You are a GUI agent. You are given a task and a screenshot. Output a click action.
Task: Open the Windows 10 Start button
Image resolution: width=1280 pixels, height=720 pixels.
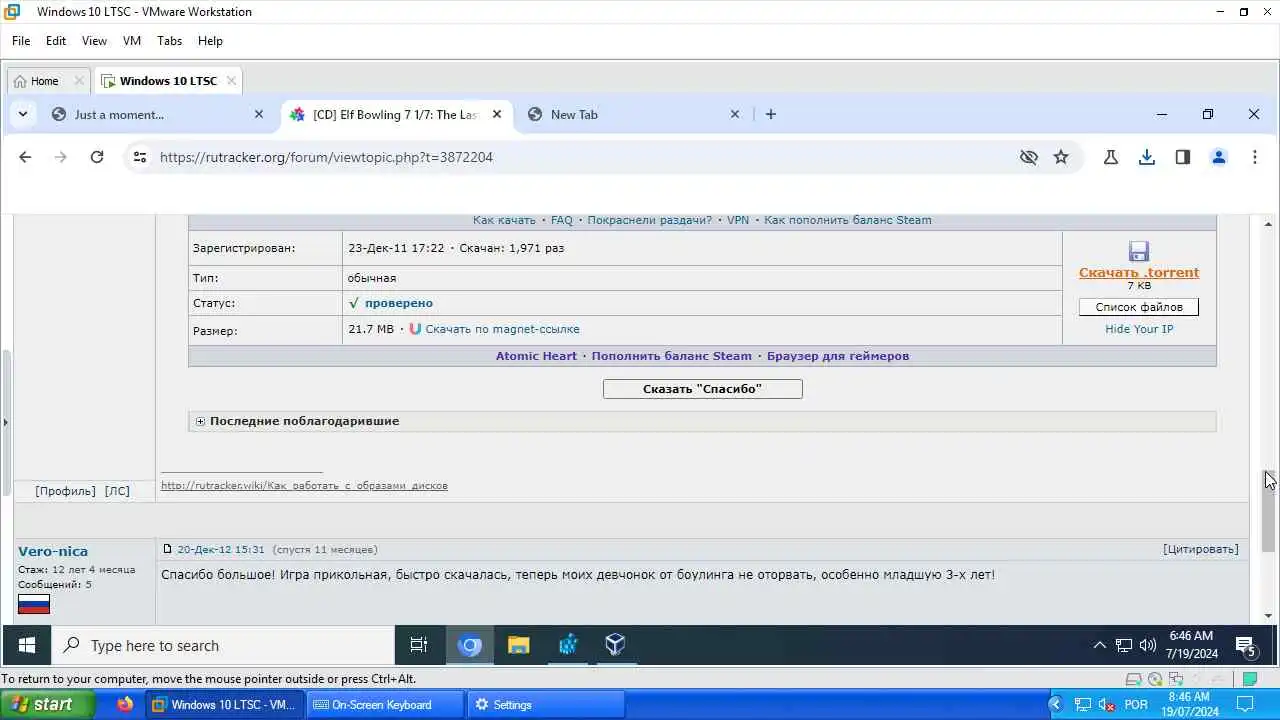pos(26,646)
